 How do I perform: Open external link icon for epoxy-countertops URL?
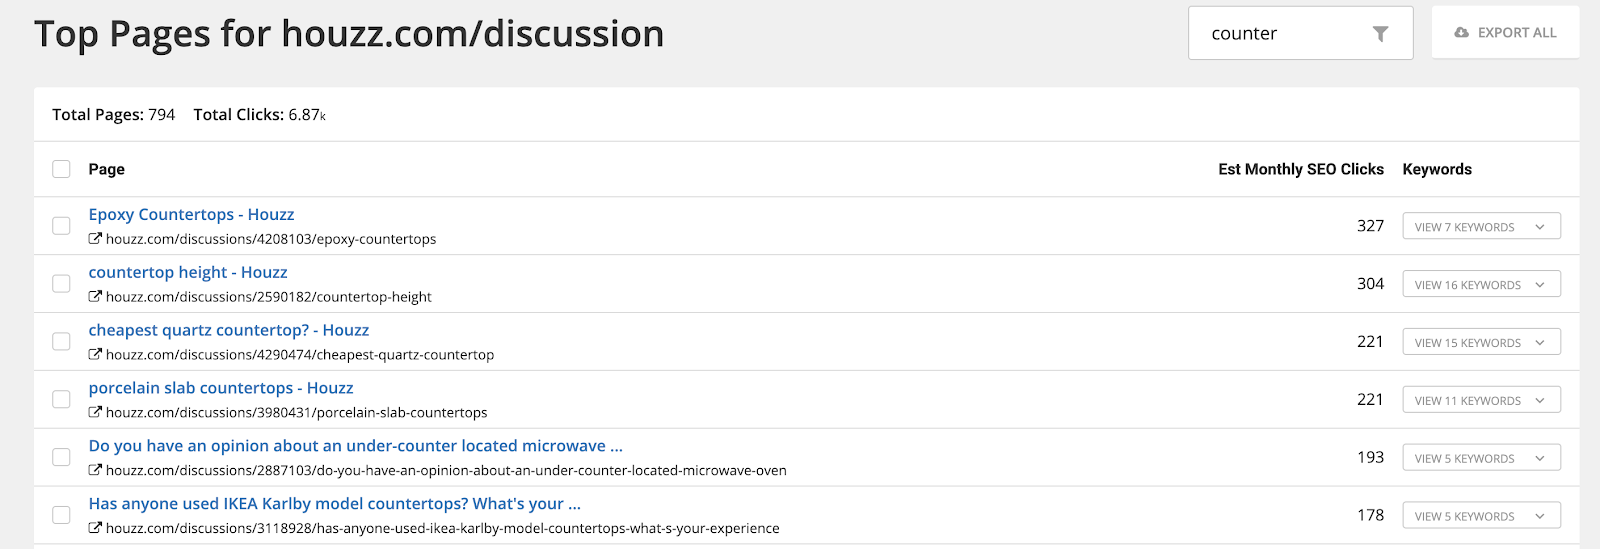[x=95, y=239]
